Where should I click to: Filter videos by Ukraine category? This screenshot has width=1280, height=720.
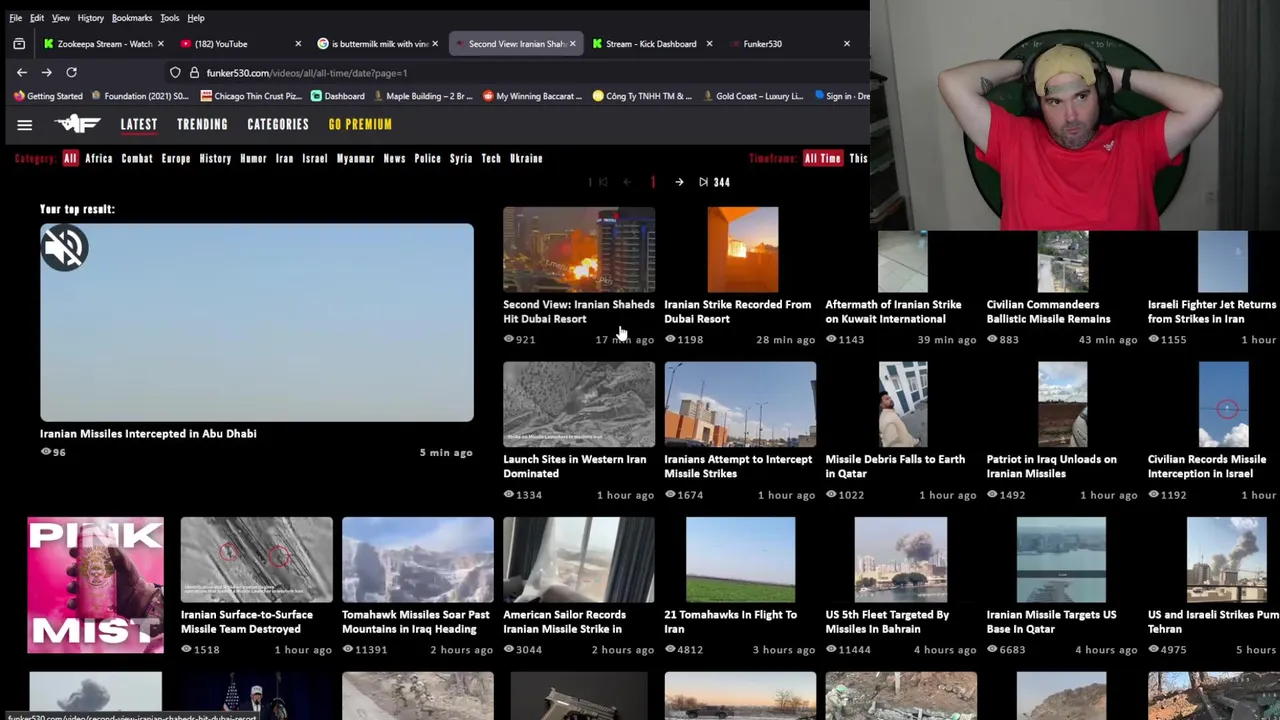tap(526, 158)
